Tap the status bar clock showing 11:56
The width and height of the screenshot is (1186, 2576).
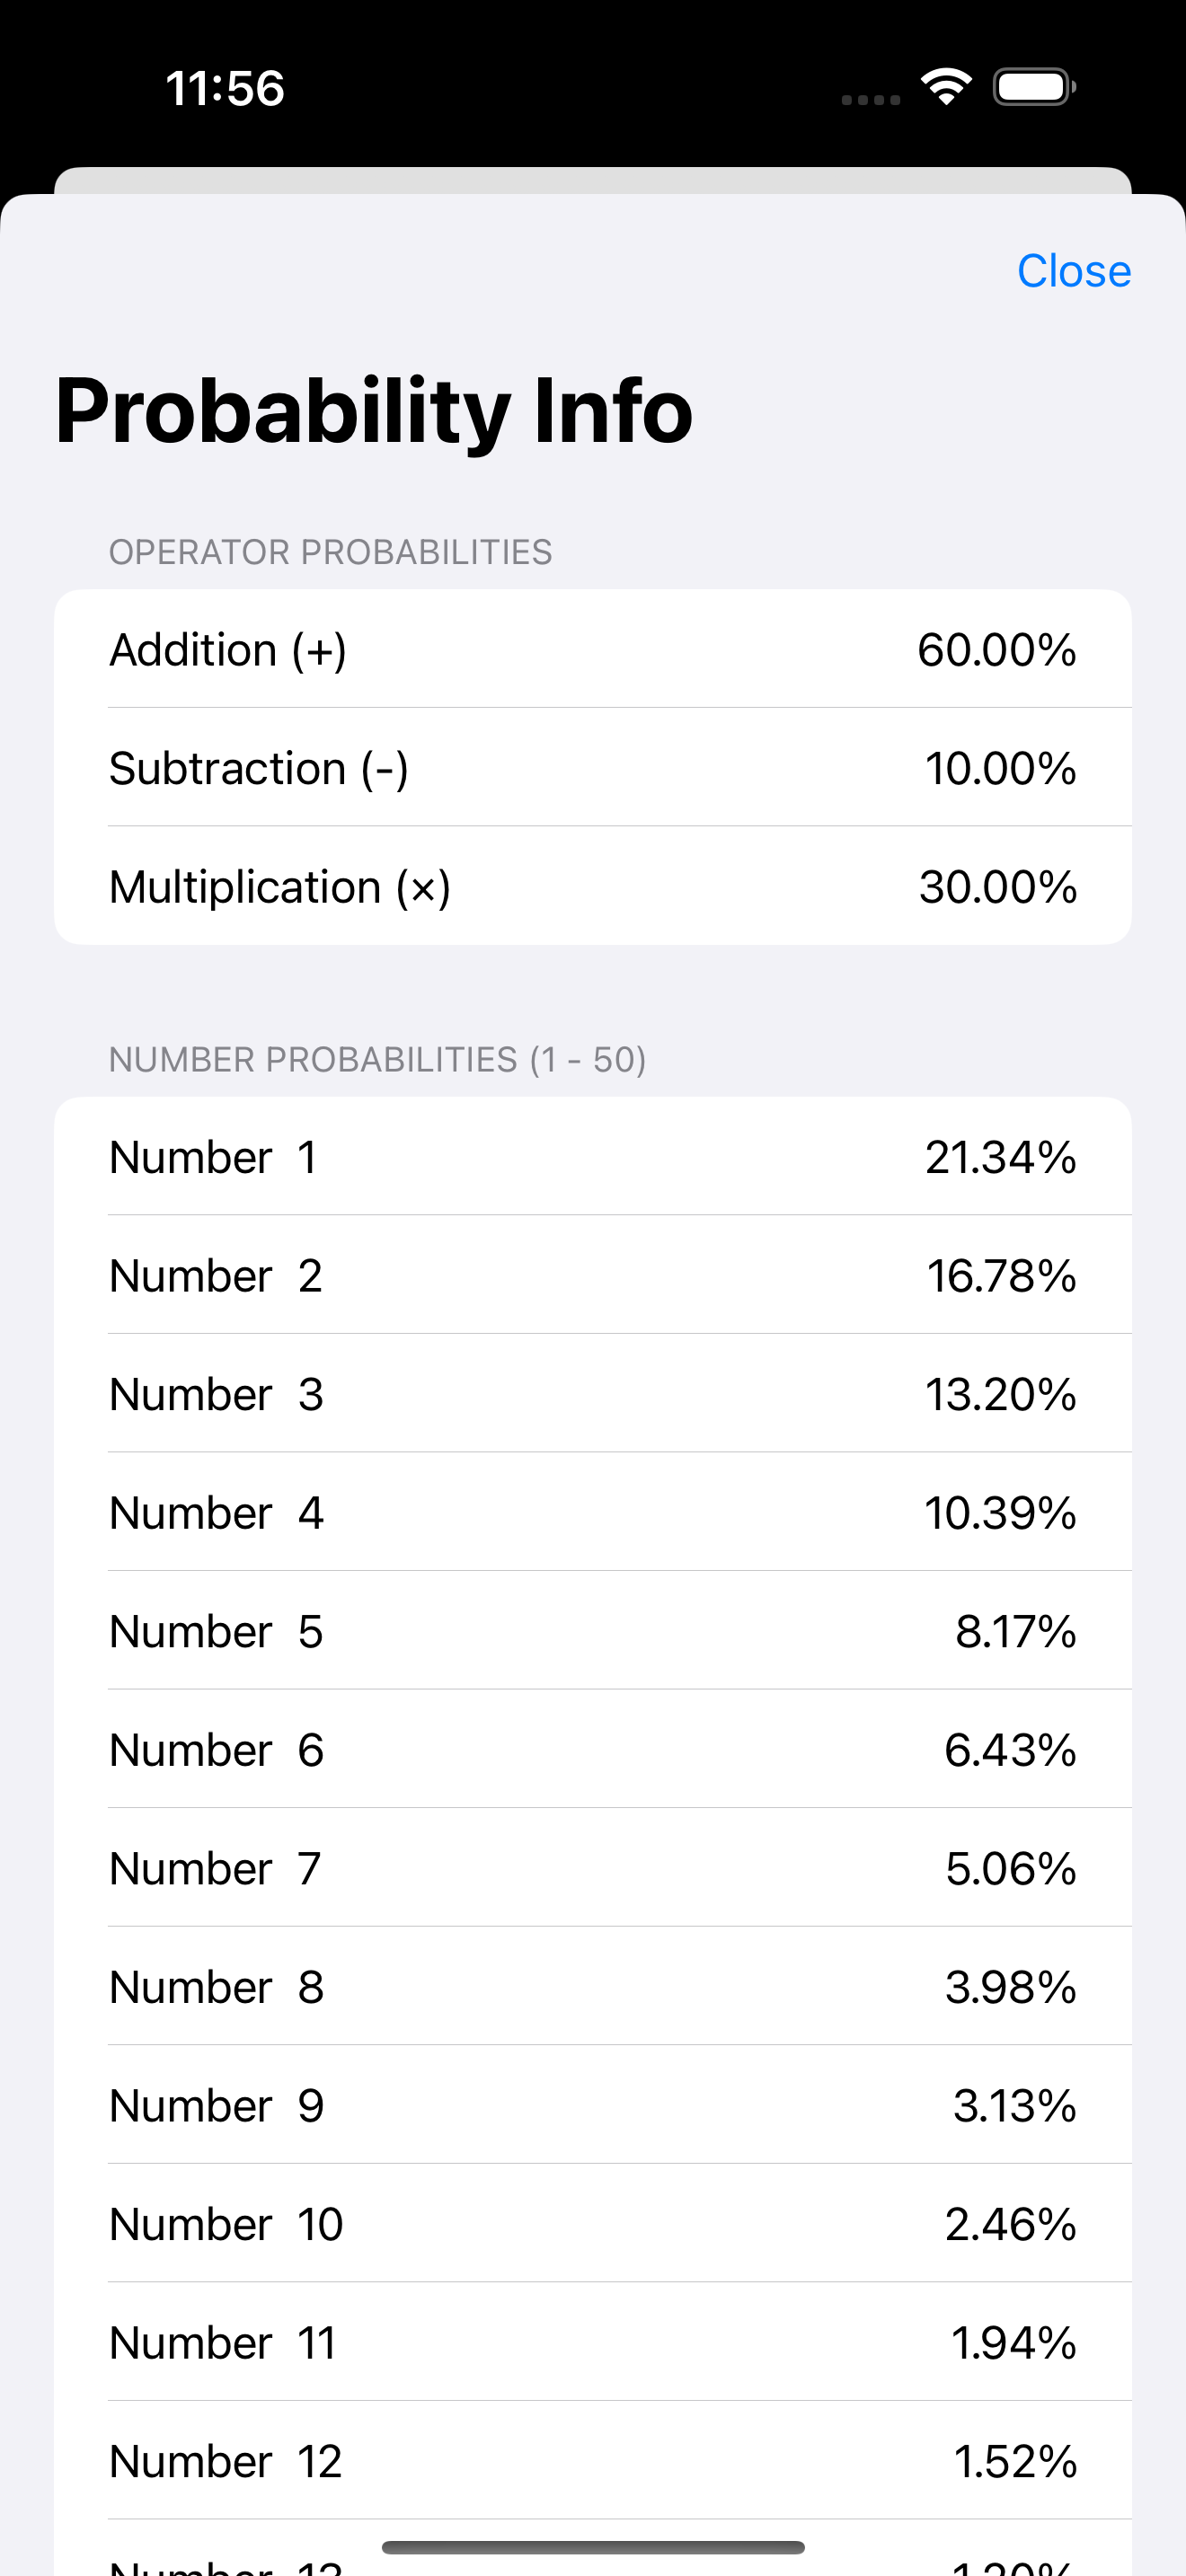pos(225,88)
